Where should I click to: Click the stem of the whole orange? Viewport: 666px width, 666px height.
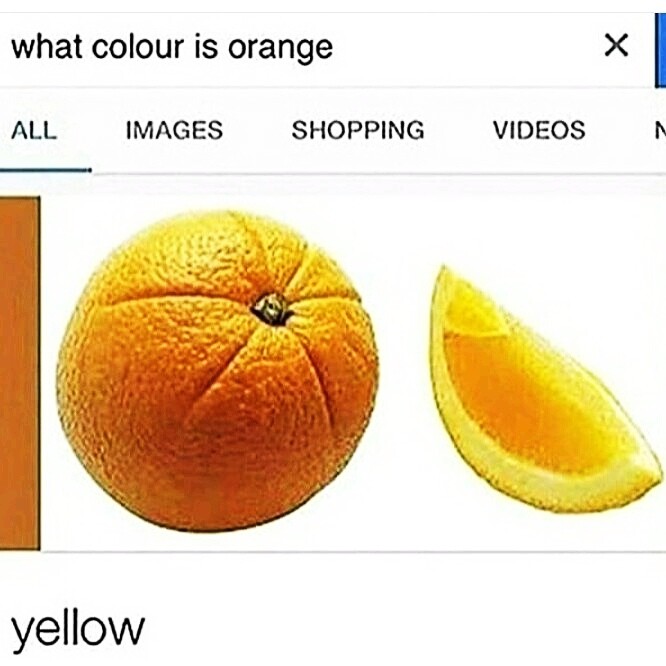click(x=272, y=309)
